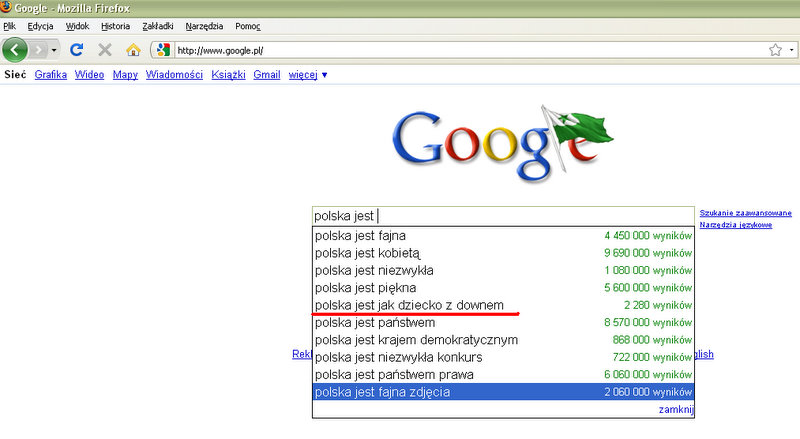Open the Historia menu
Viewport: 800px width, 439px height.
pyautogui.click(x=115, y=26)
